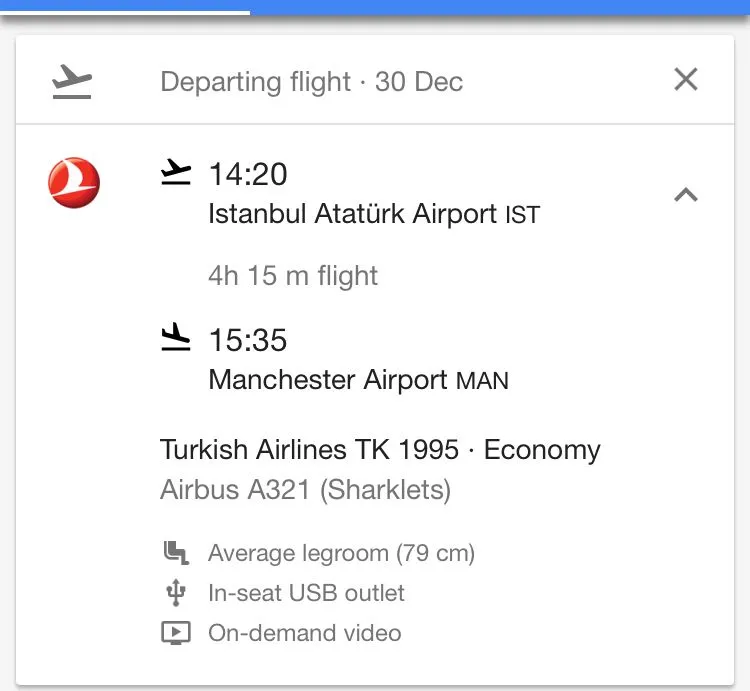Click the In-seat USB outlet label
The height and width of the screenshot is (691, 750).
point(306,593)
